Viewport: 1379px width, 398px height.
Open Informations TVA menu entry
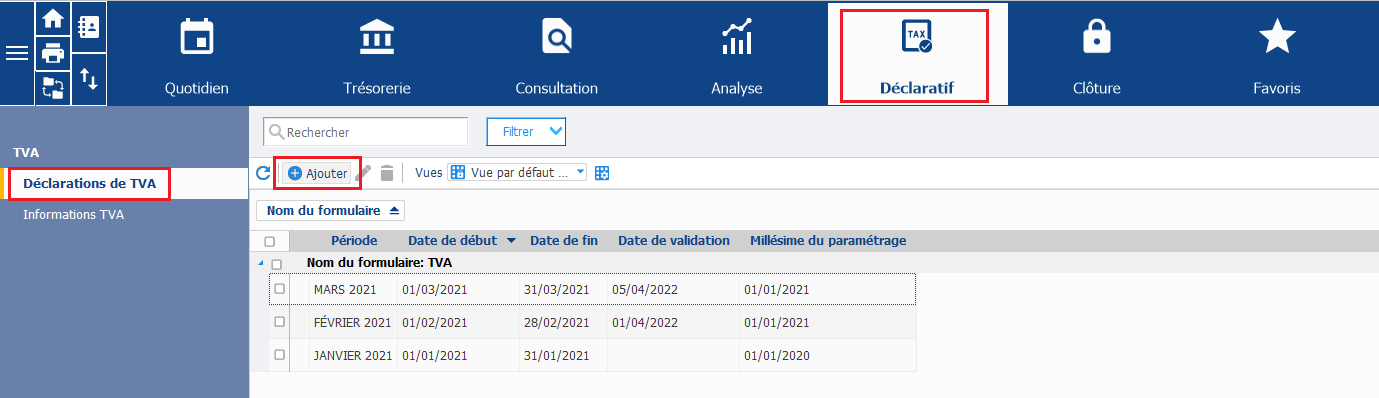73,214
